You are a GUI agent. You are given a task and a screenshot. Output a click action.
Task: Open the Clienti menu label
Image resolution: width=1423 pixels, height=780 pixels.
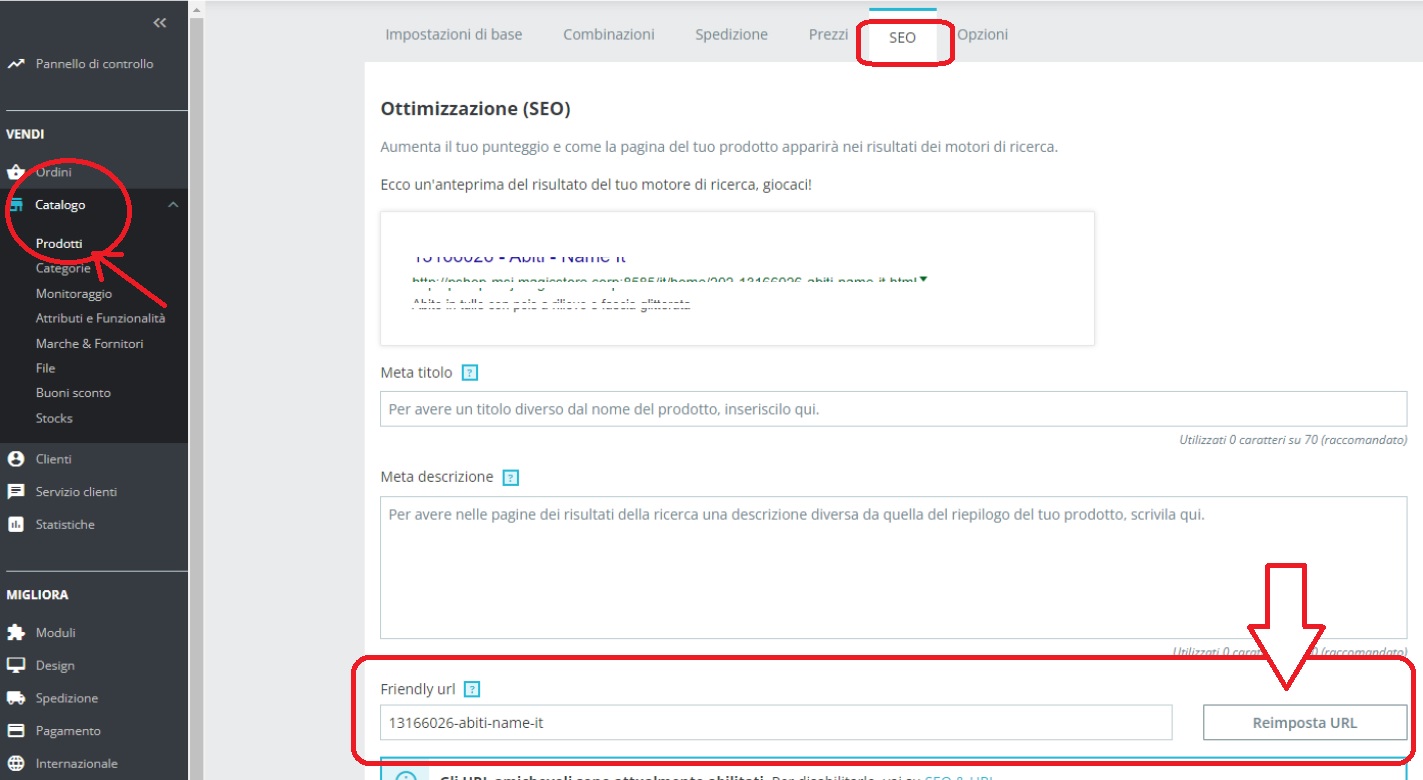54,459
